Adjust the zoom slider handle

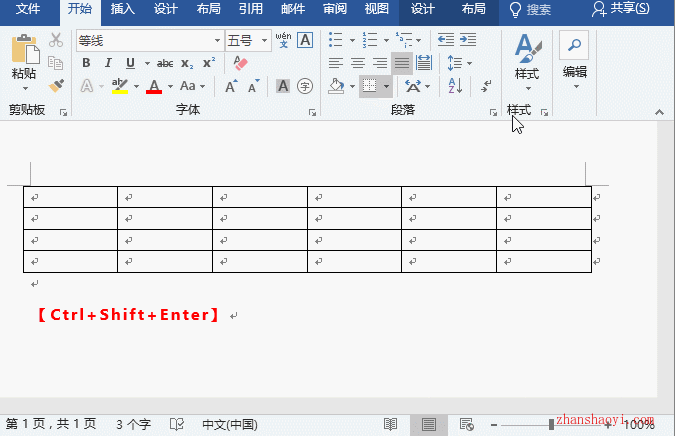(551, 425)
